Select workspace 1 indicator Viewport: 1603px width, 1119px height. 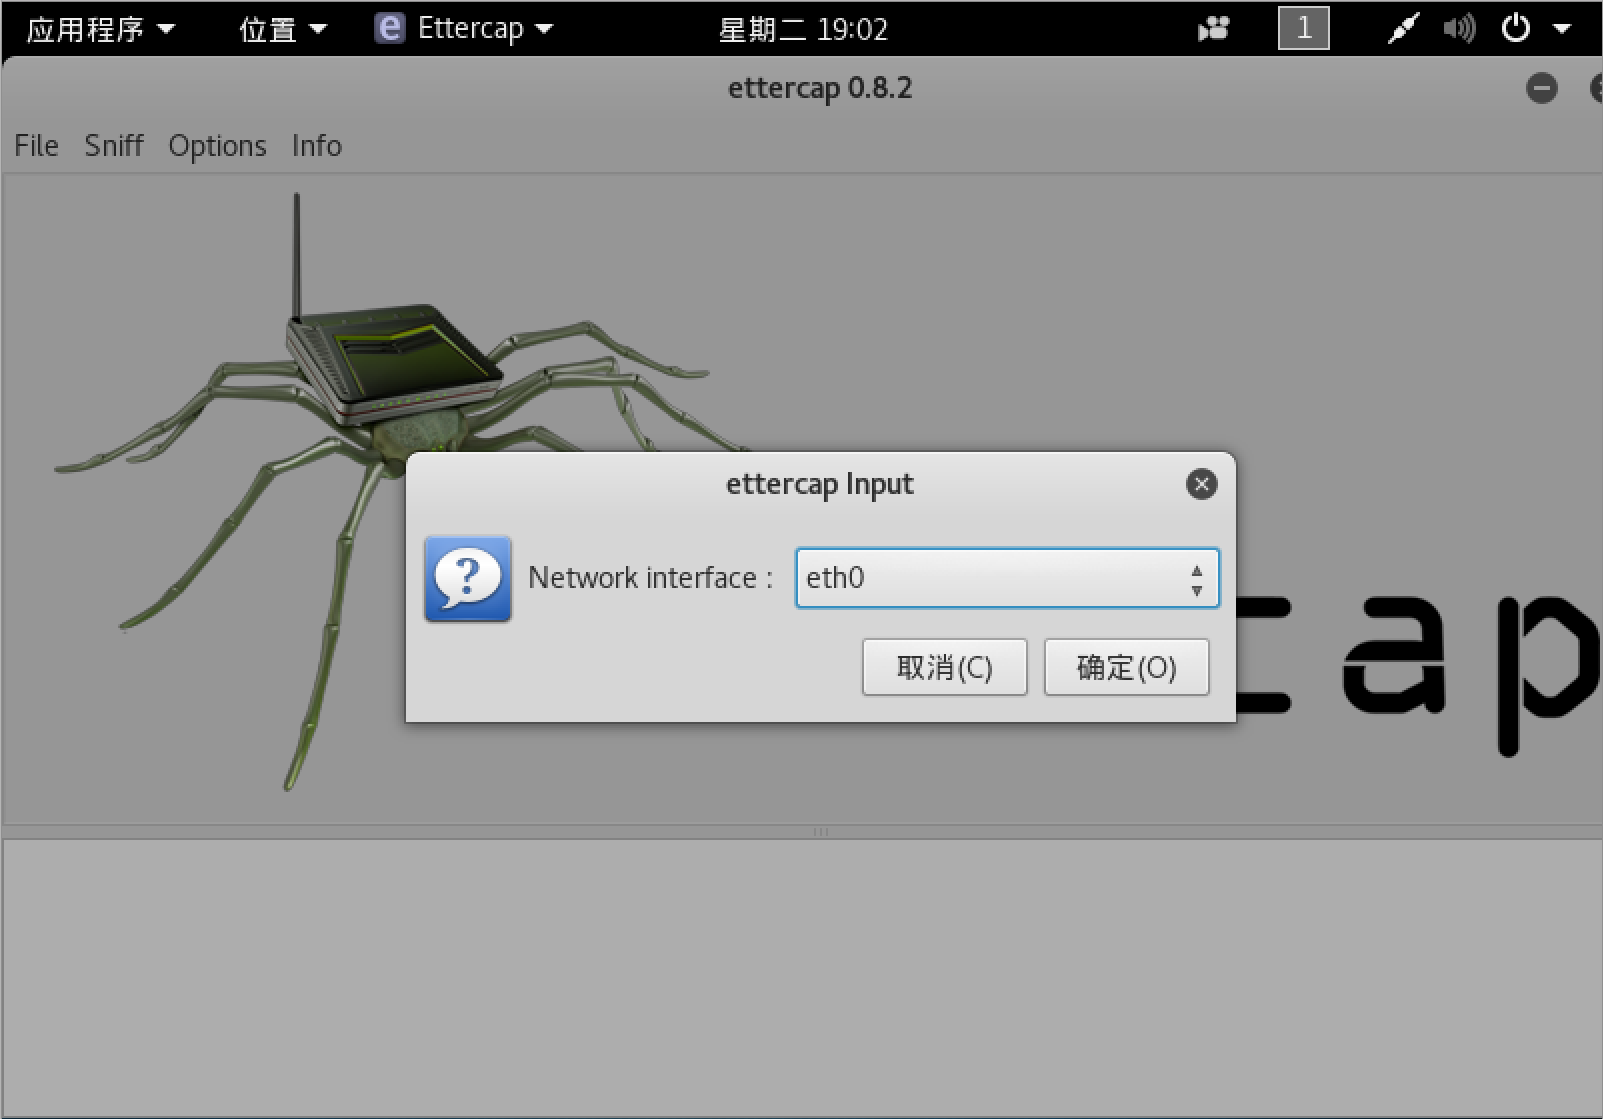[1304, 28]
